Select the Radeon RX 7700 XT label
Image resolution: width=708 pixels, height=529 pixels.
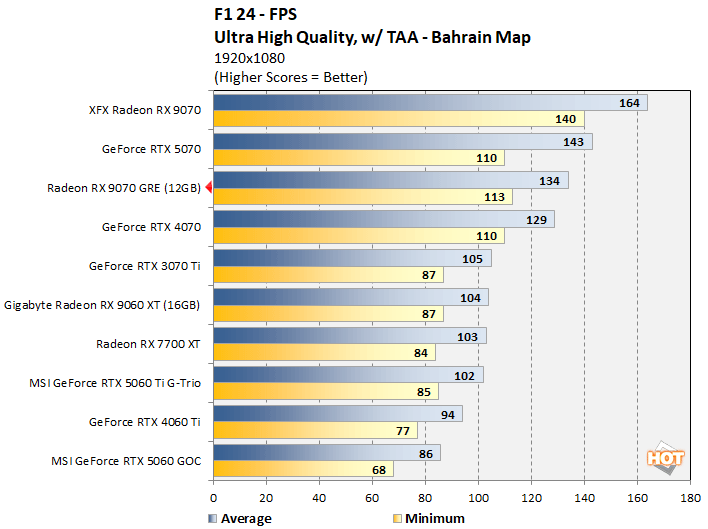coord(148,344)
